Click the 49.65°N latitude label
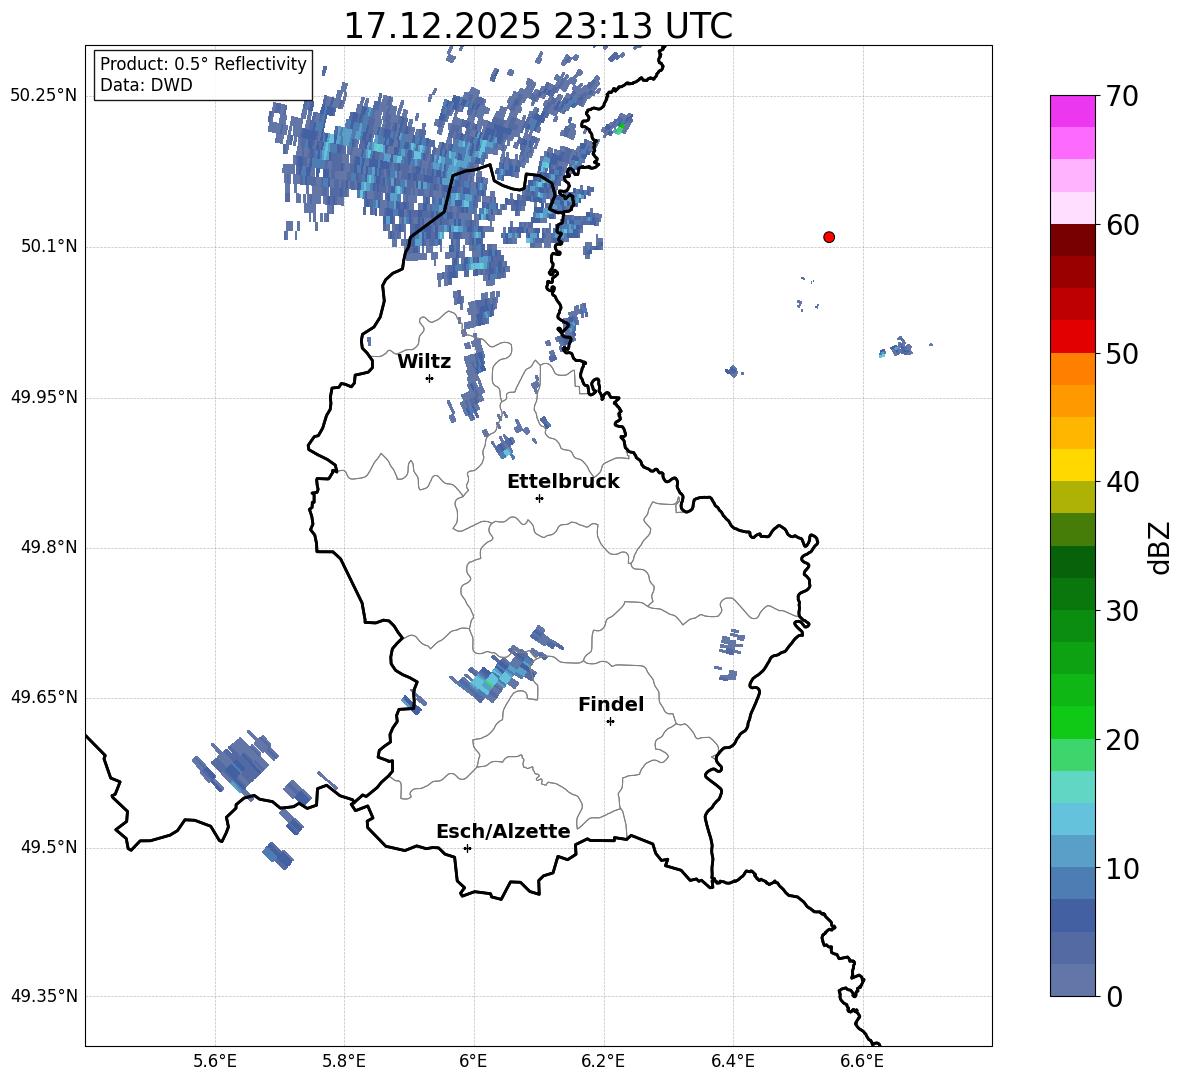Image resolution: width=1184 pixels, height=1081 pixels. coord(44,698)
